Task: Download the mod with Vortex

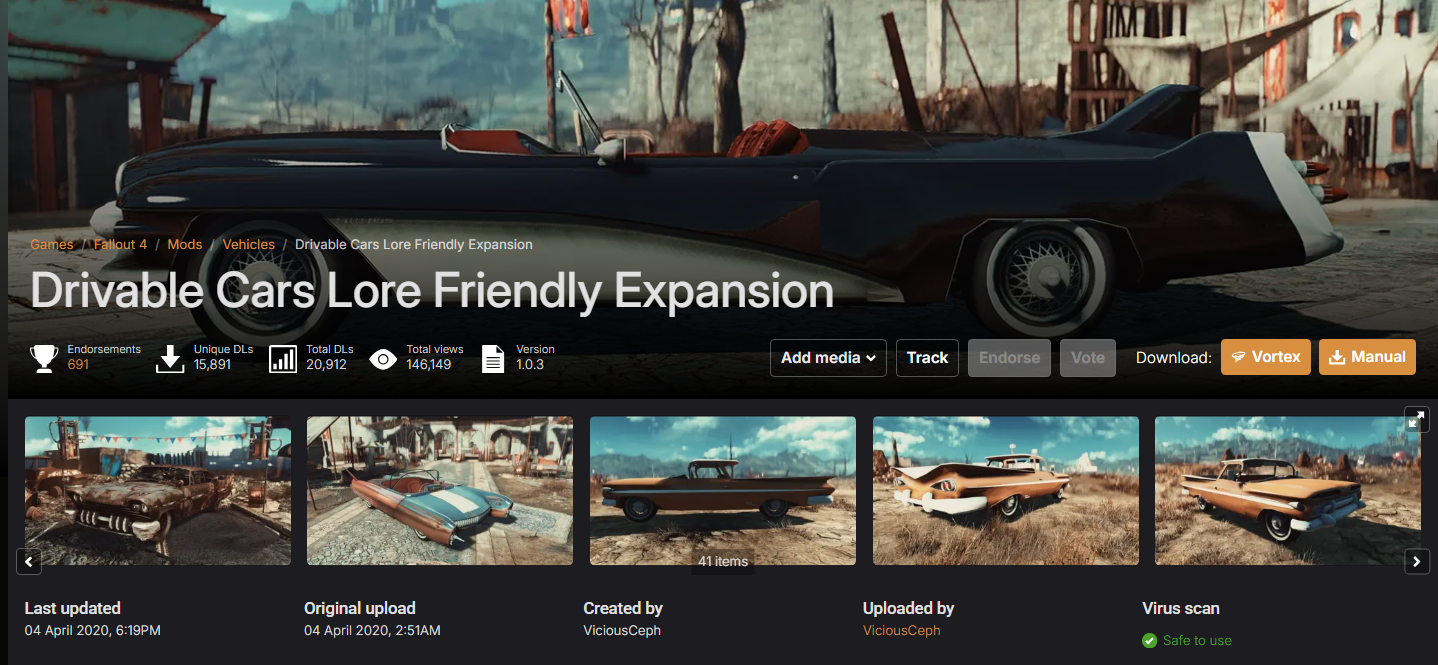Action: pyautogui.click(x=1266, y=357)
